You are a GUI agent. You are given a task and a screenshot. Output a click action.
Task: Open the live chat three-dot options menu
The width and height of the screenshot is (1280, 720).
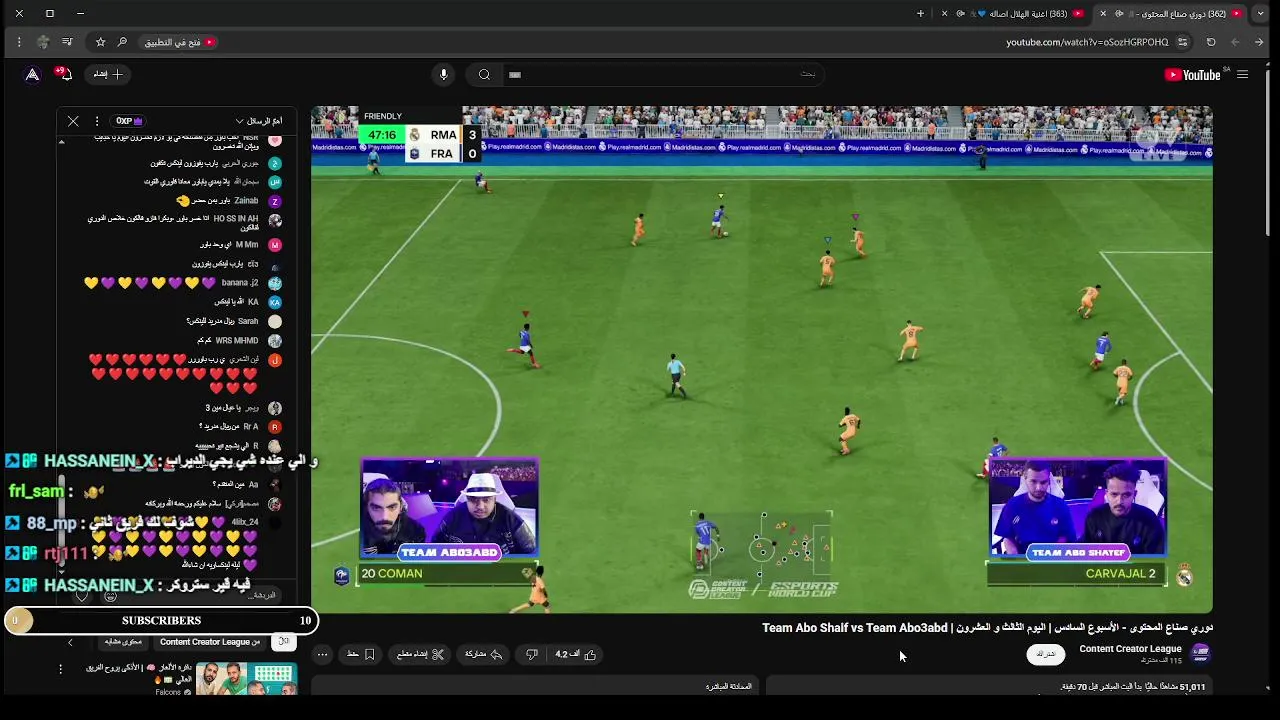(x=97, y=121)
